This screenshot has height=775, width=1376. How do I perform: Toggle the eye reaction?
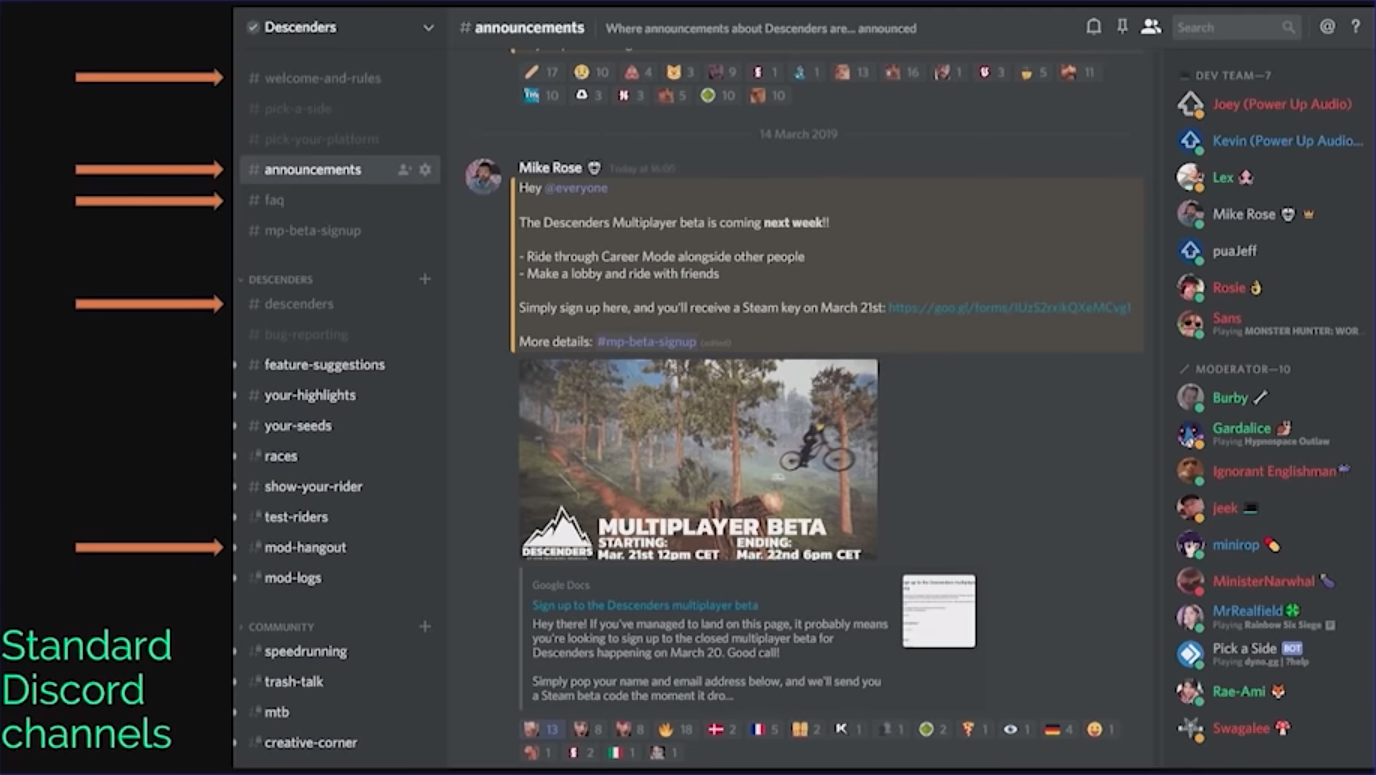1017,729
